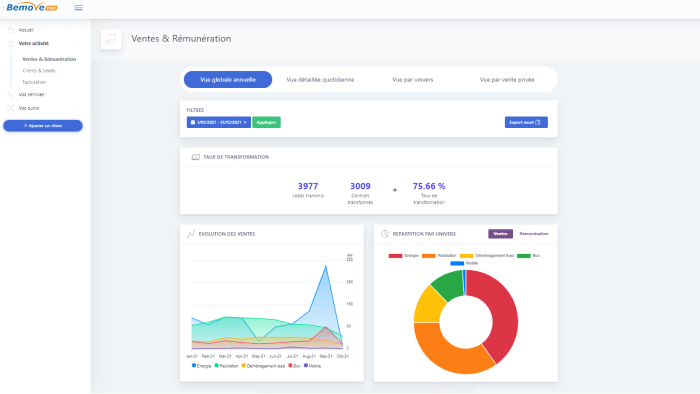Click the calendar icon in the date filter

(x=193, y=122)
